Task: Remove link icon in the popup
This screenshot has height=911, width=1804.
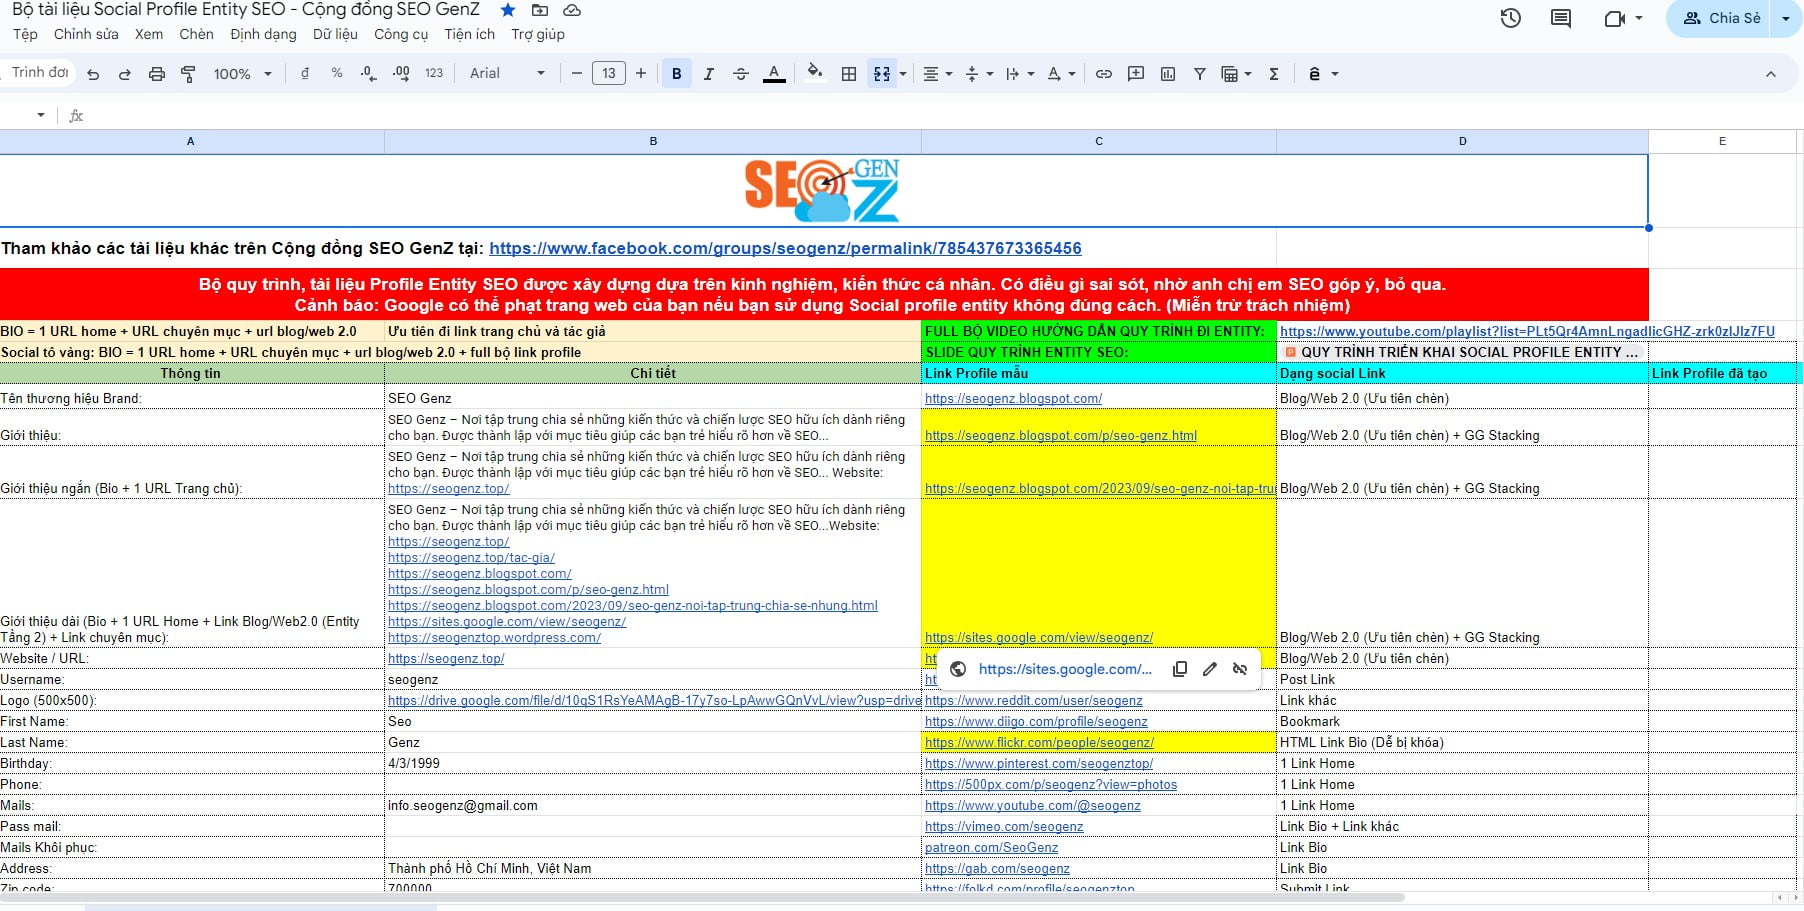Action: click(x=1240, y=669)
